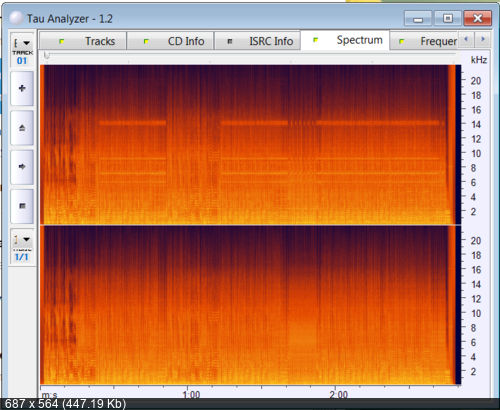The width and height of the screenshot is (500, 410).
Task: Switch to the Frequency tab
Action: tap(424, 41)
